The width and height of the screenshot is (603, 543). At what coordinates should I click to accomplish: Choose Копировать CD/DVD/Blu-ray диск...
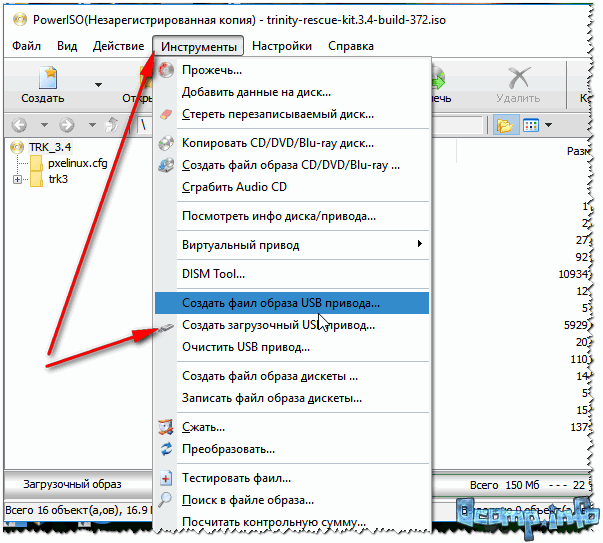point(292,143)
